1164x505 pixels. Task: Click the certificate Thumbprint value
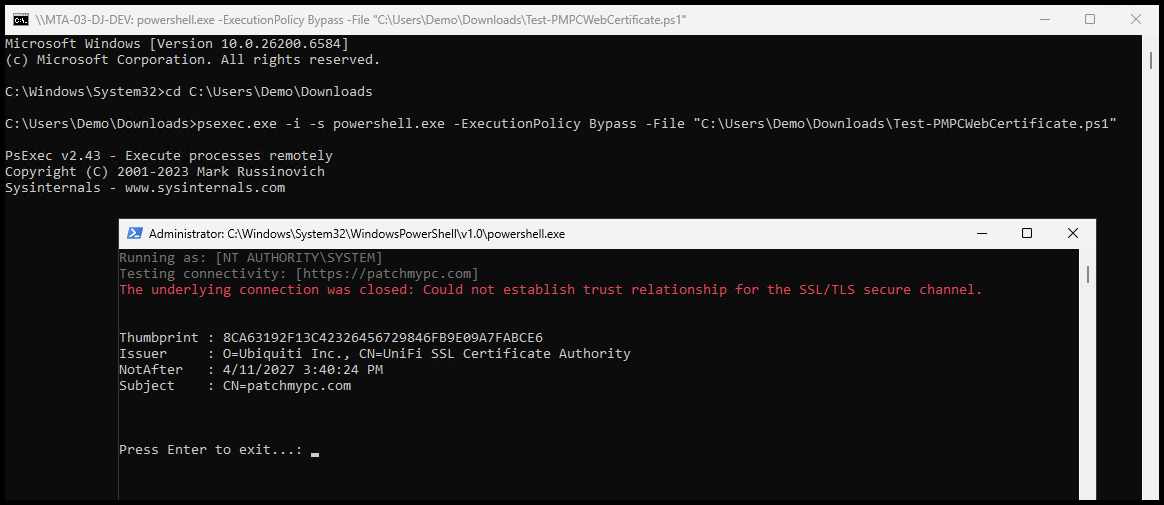383,338
